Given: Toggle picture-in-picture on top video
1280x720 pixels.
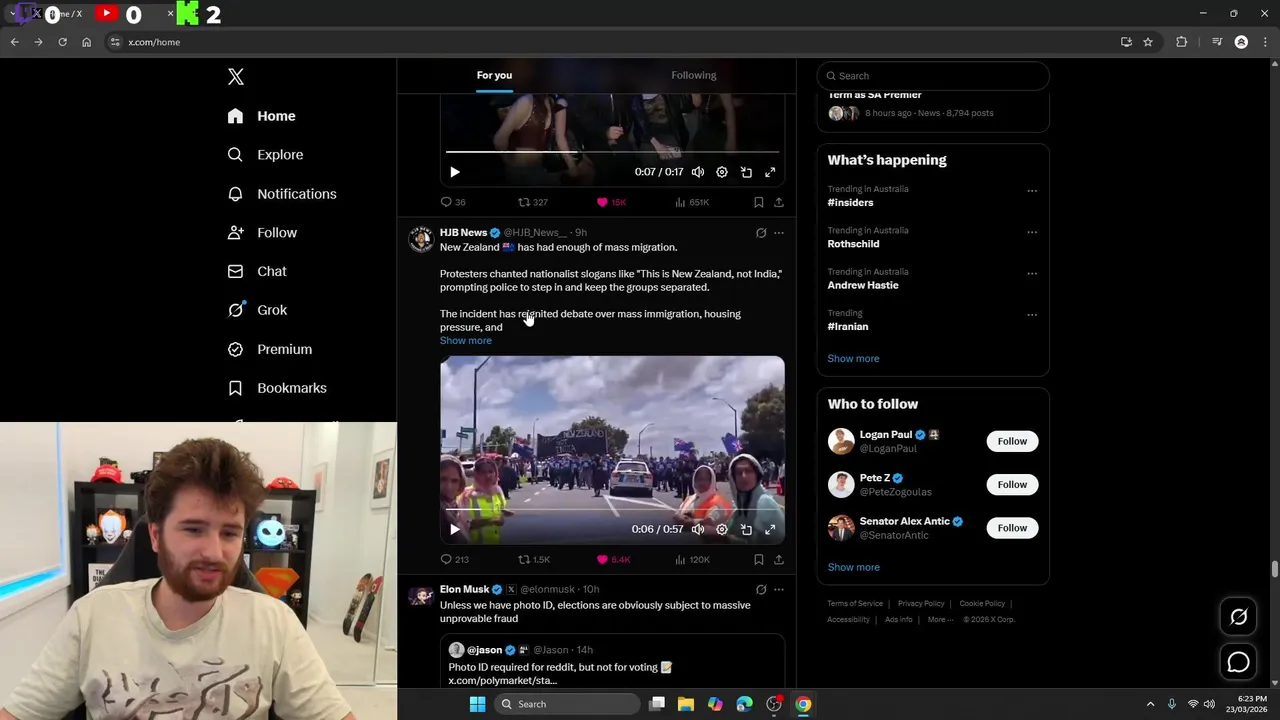Looking at the screenshot, I should point(746,172).
